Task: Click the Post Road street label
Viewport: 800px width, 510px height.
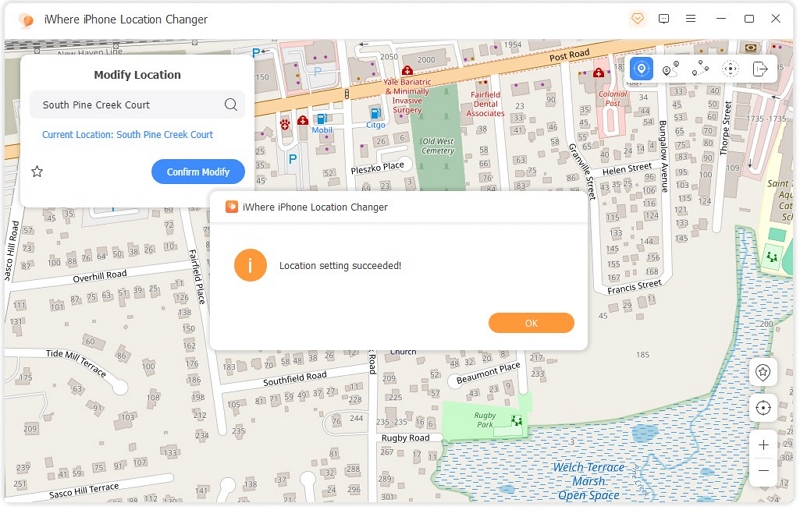Action: click(x=569, y=55)
